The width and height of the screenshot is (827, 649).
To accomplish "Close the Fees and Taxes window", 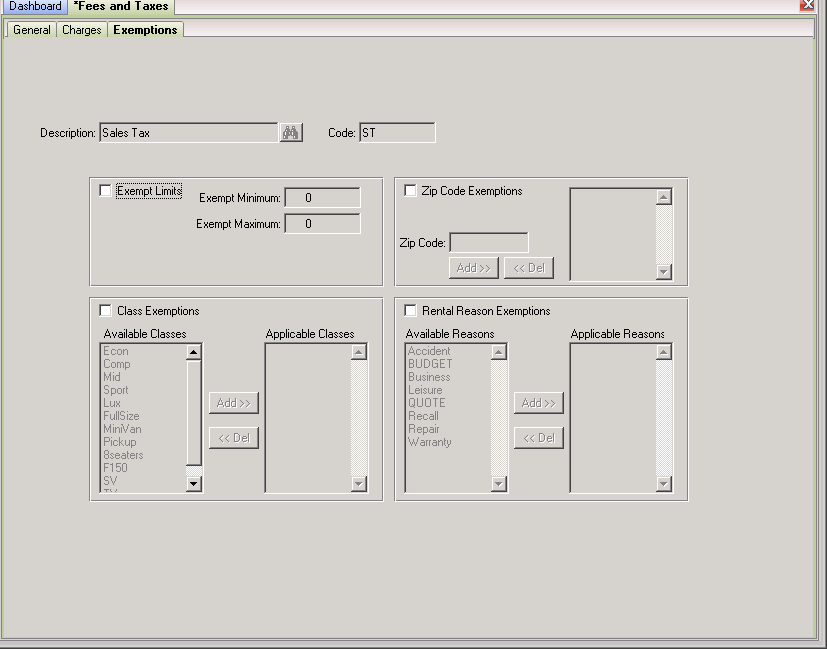I will [807, 5].
